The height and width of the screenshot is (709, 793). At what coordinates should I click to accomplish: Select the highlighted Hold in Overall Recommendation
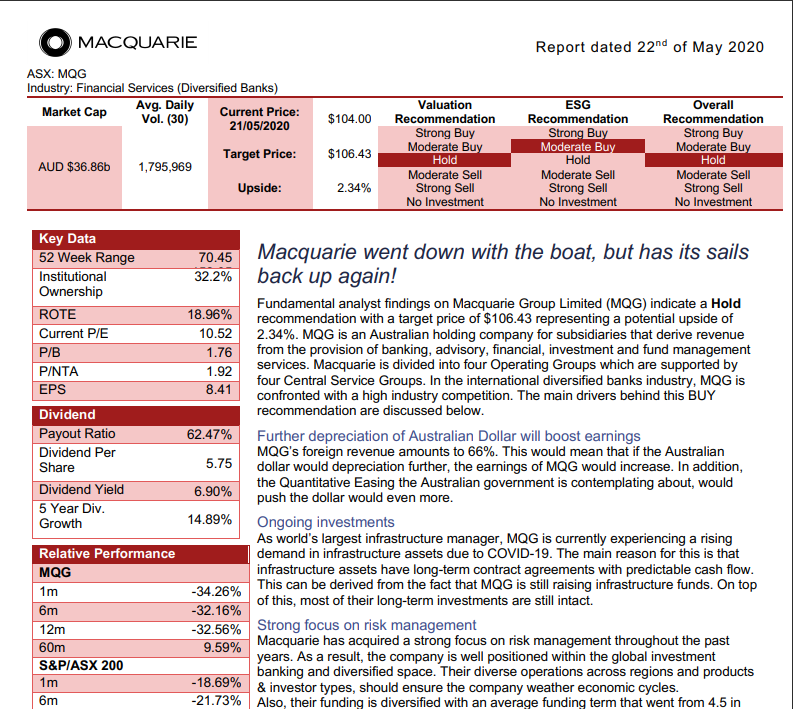712,160
